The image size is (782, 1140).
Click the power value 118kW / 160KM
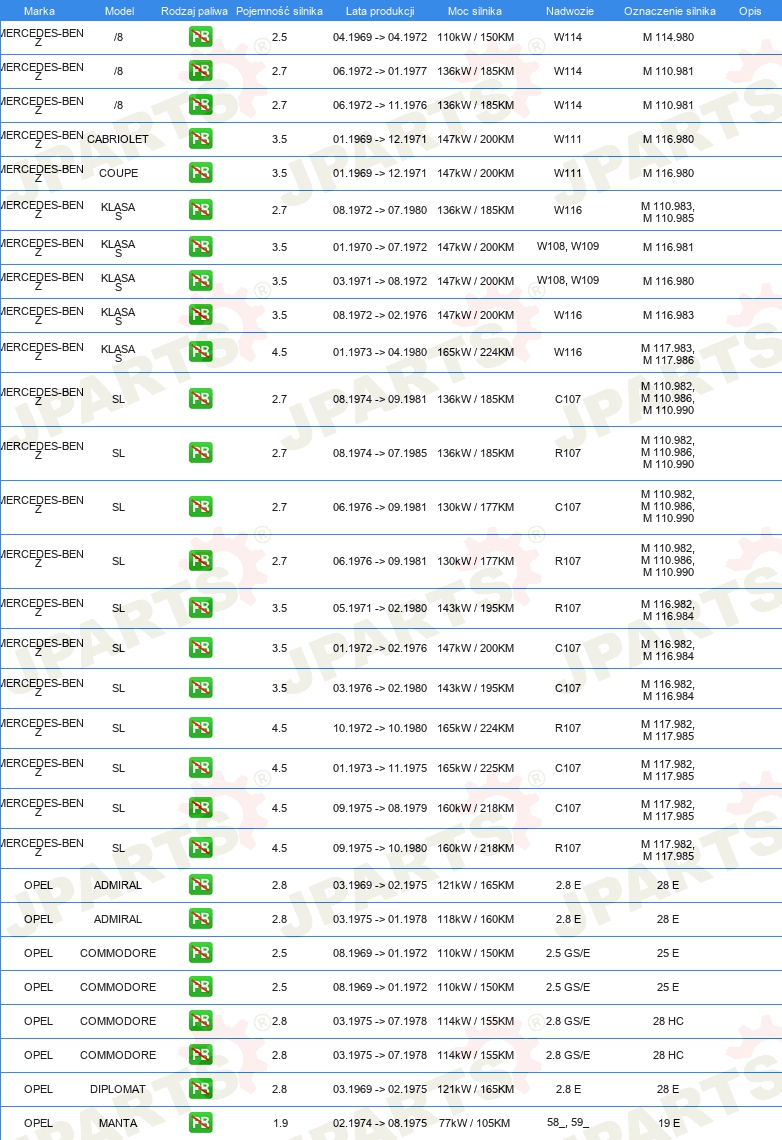(x=475, y=919)
